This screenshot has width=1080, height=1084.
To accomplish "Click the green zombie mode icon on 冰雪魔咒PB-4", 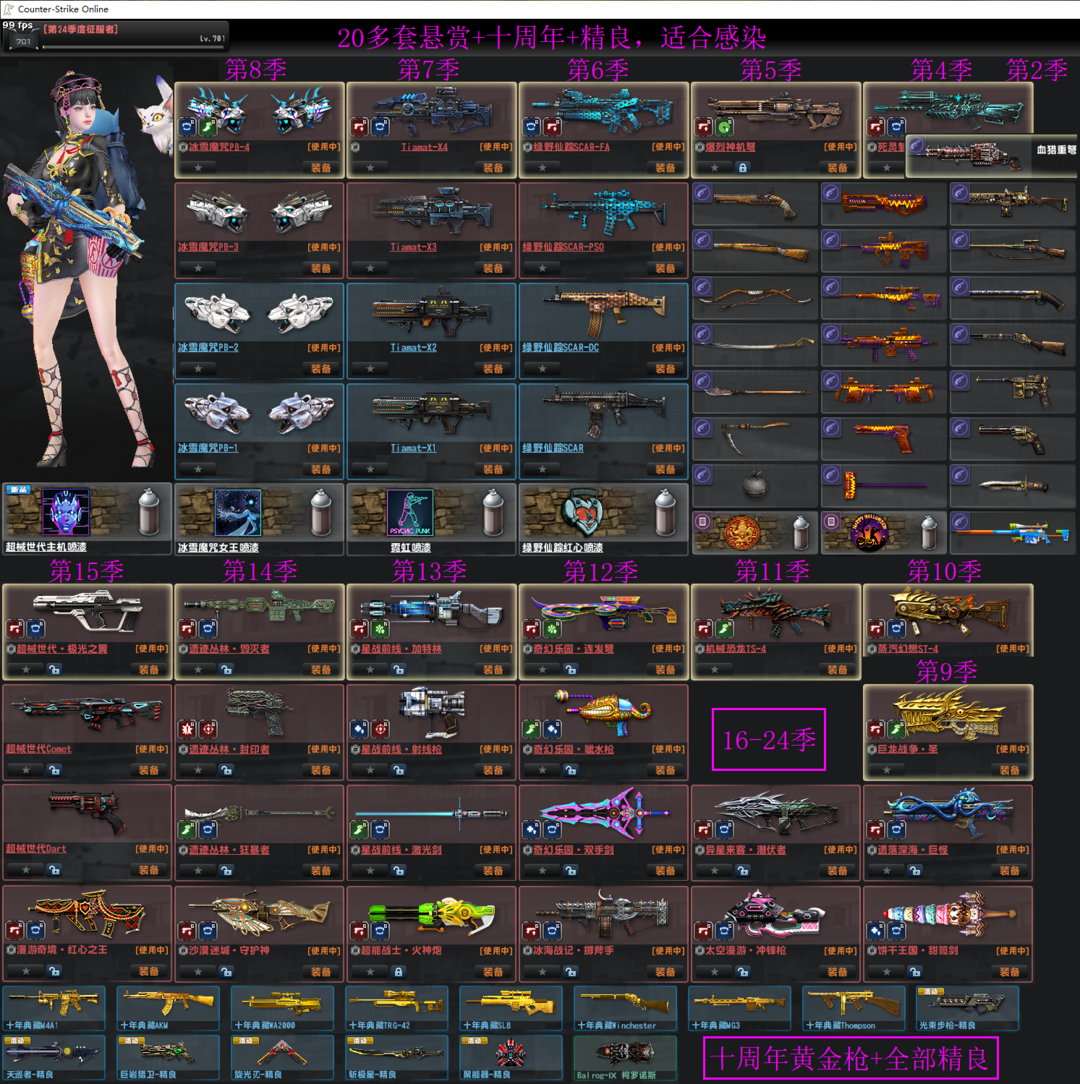I will tap(207, 127).
